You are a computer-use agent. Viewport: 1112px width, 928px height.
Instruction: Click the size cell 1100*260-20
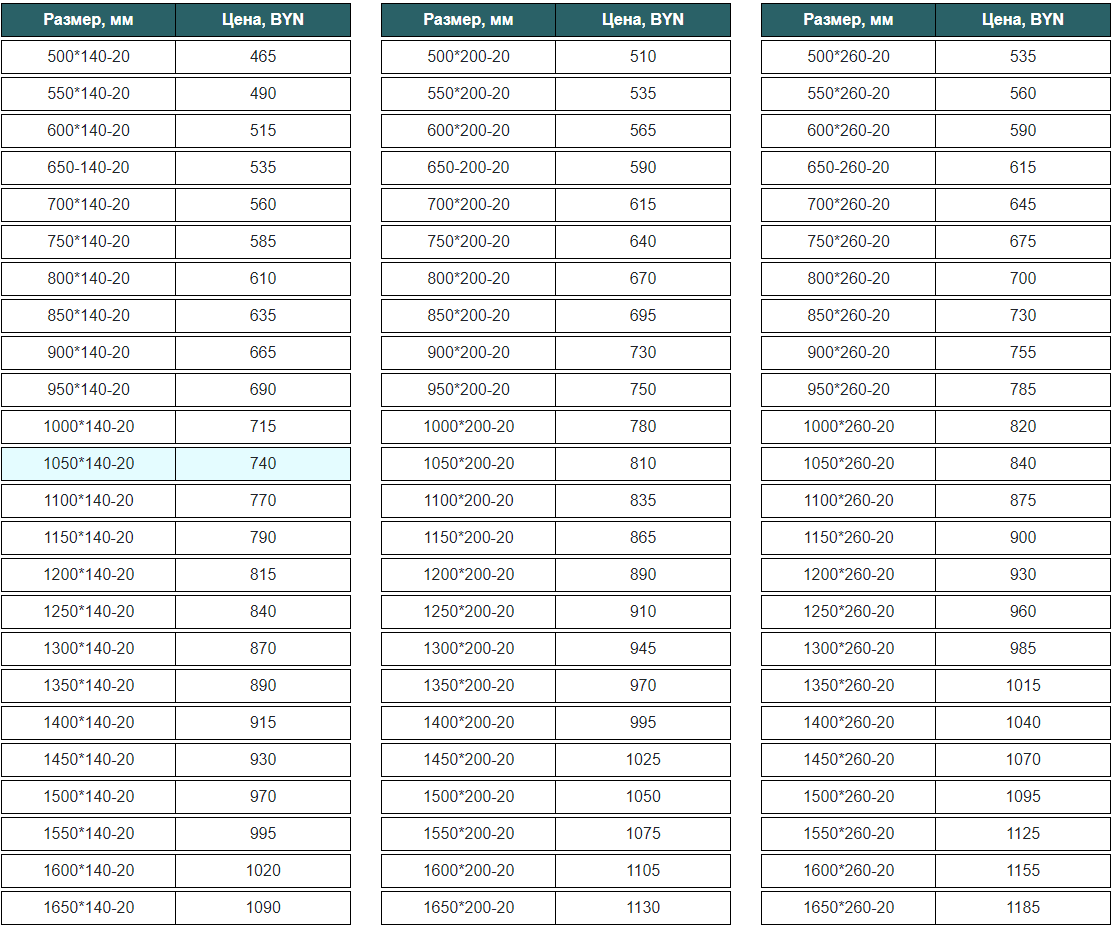pos(849,501)
